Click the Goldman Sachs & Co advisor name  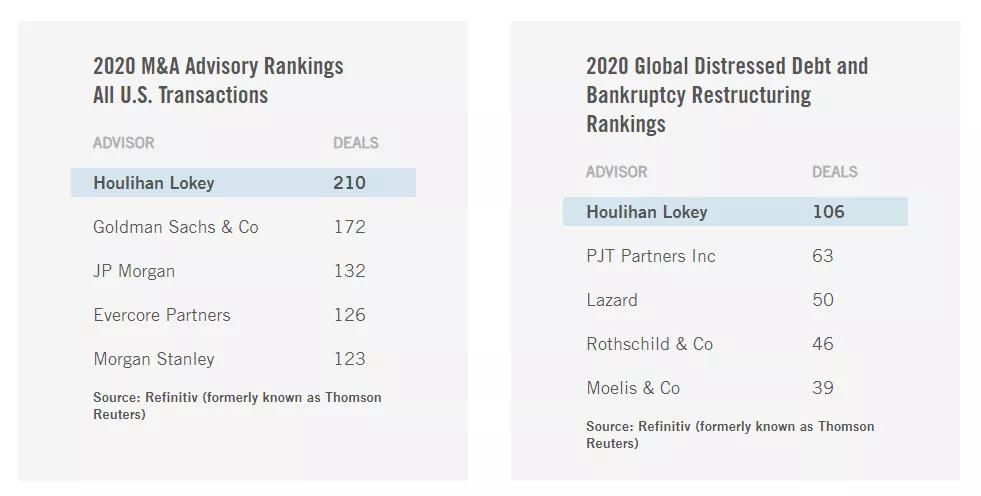(x=175, y=227)
